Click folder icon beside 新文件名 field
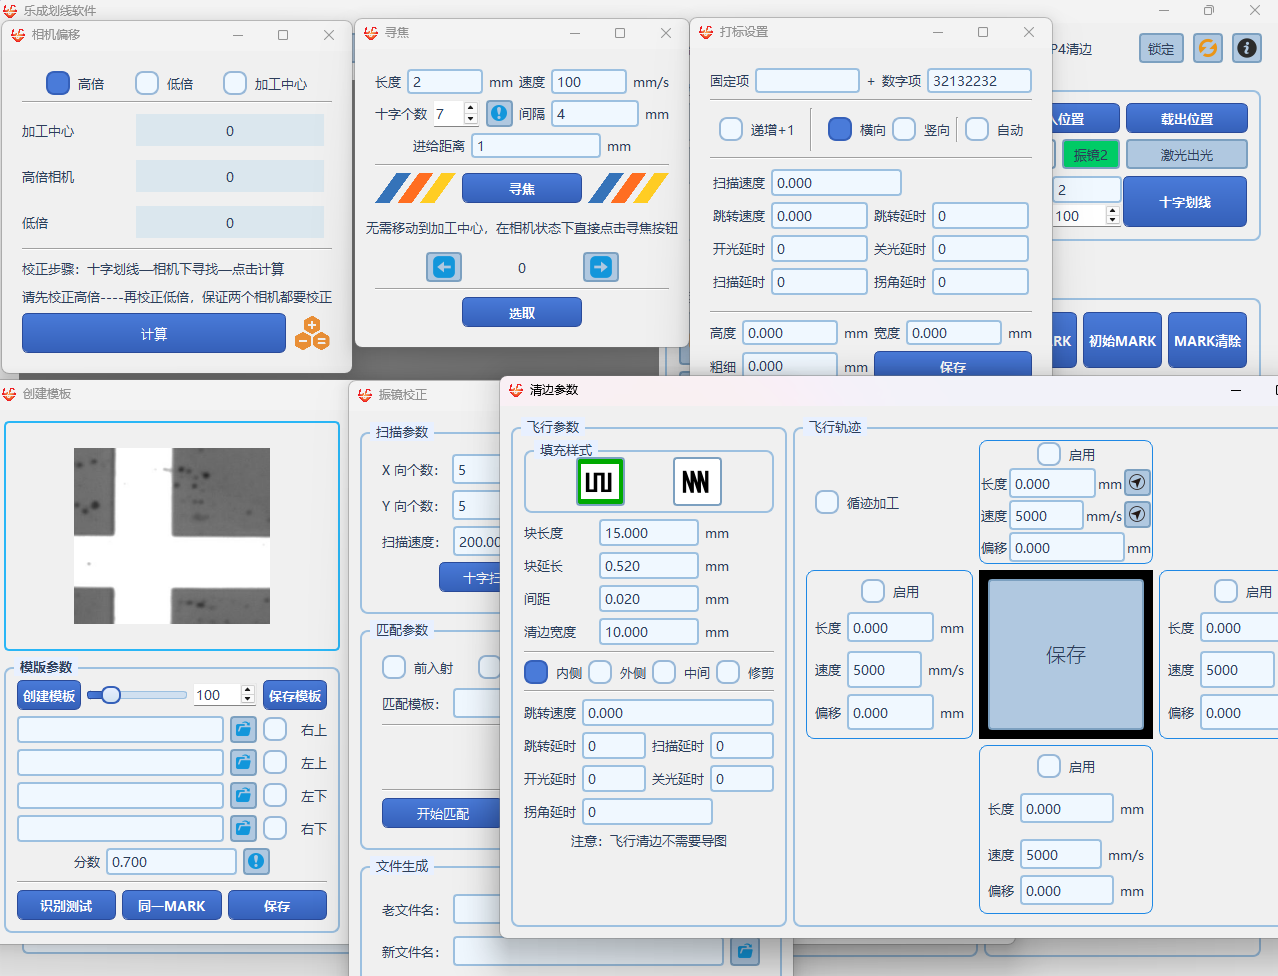Image resolution: width=1278 pixels, height=976 pixels. pyautogui.click(x=744, y=951)
